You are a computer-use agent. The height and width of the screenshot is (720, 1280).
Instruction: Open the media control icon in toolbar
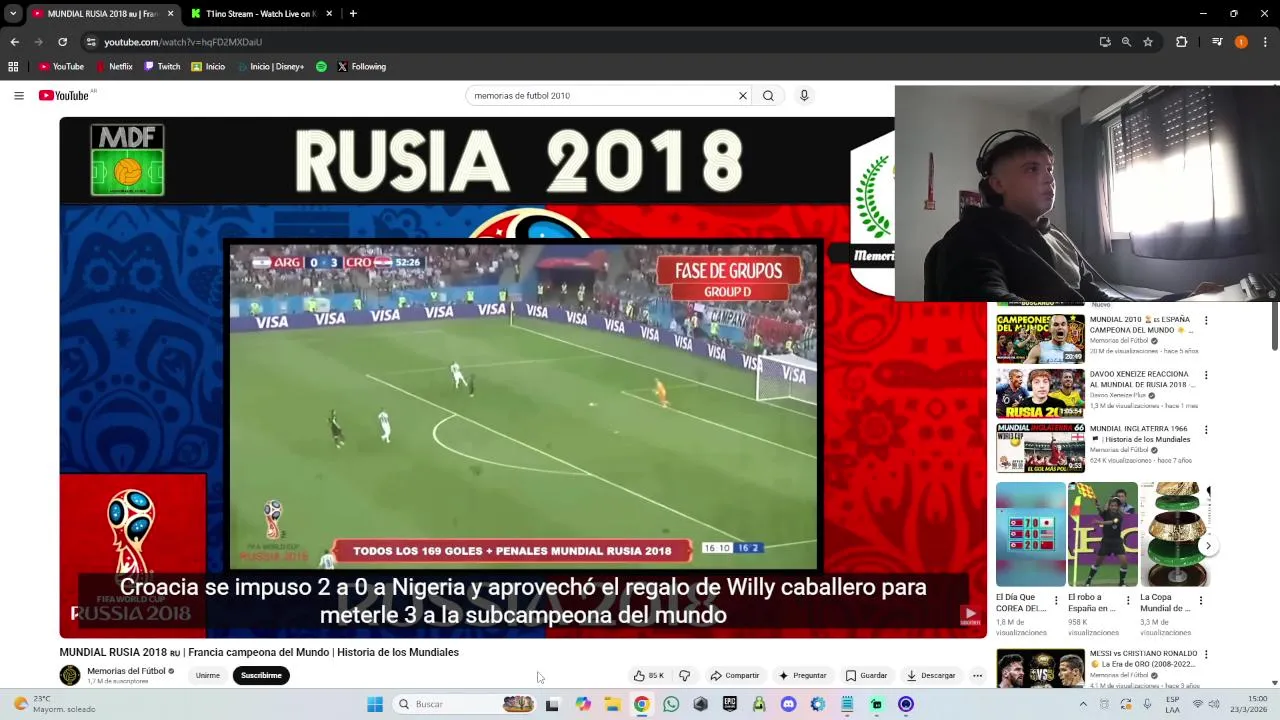[1217, 42]
